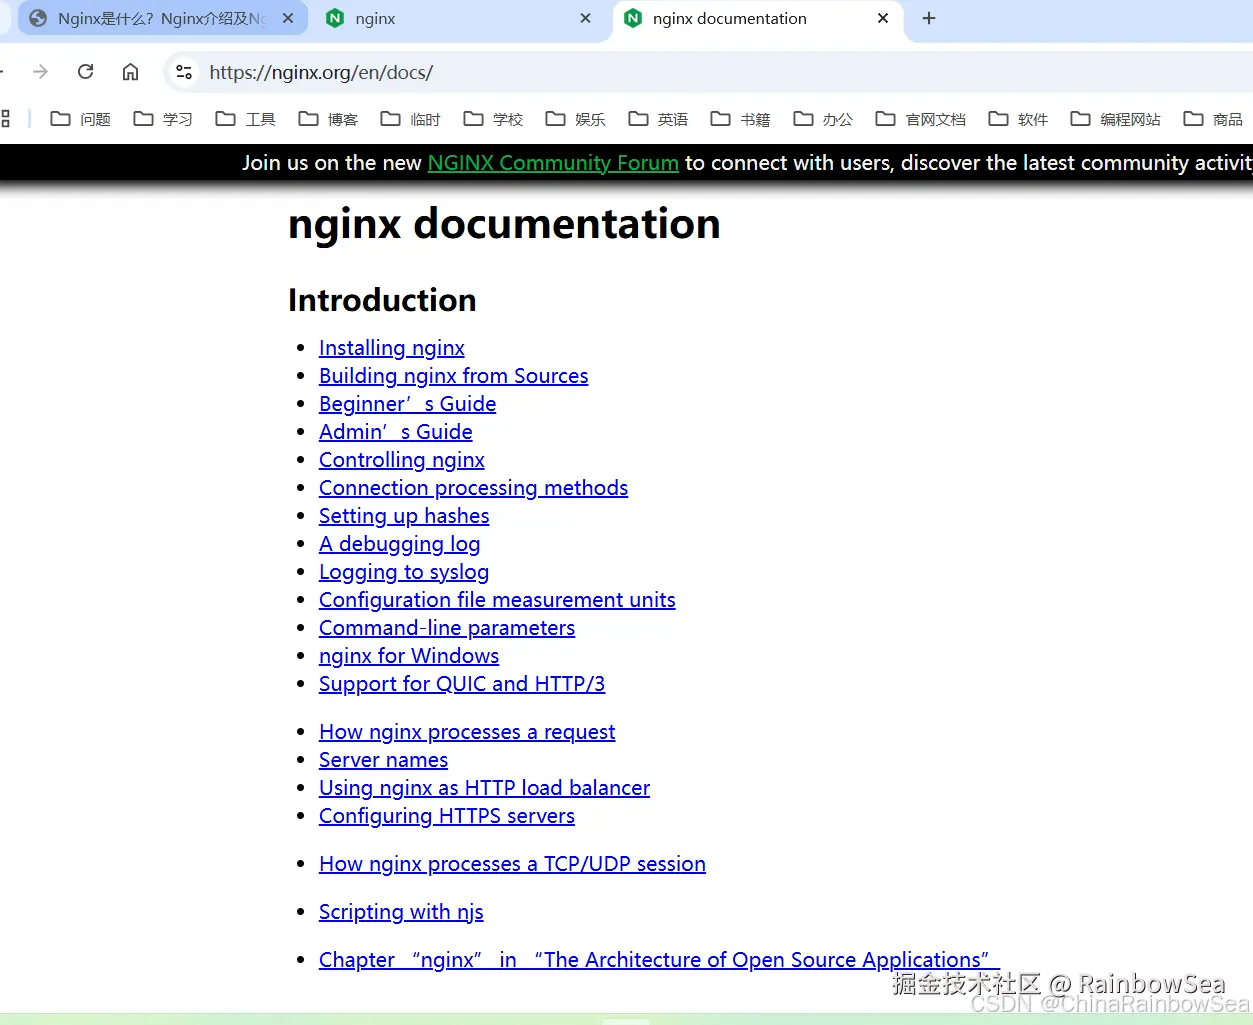Open the 官网文档 bookmark folder

[921, 119]
